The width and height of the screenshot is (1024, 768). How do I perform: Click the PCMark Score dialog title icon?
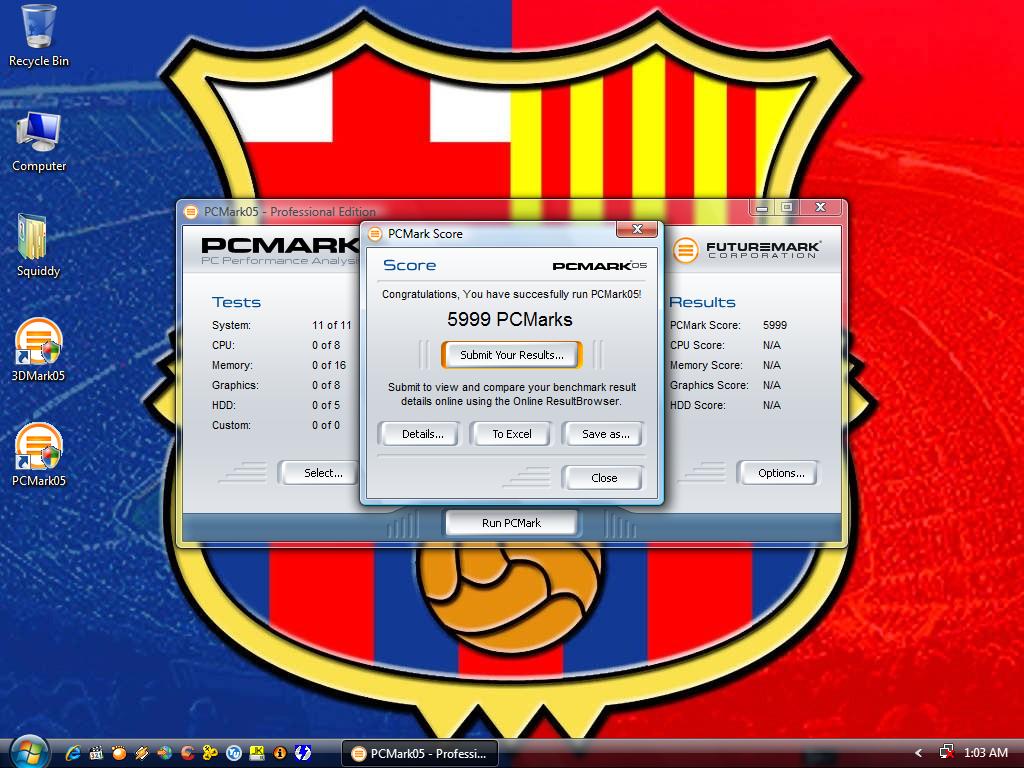point(375,234)
